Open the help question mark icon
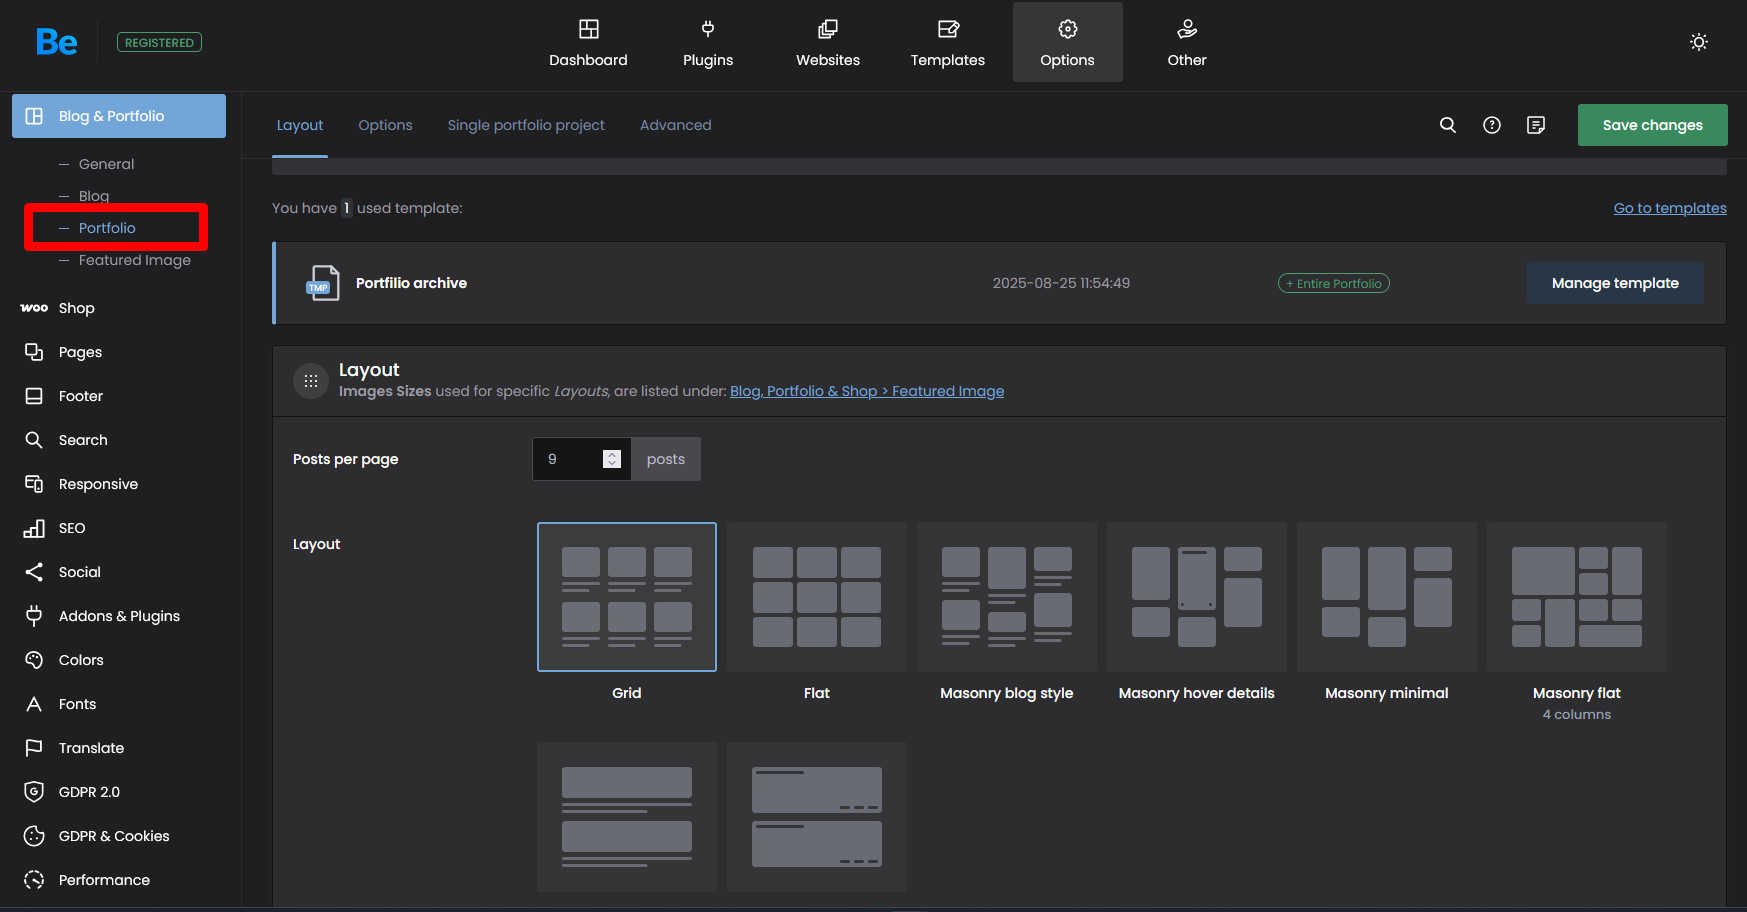Image resolution: width=1747 pixels, height=912 pixels. pyautogui.click(x=1491, y=125)
